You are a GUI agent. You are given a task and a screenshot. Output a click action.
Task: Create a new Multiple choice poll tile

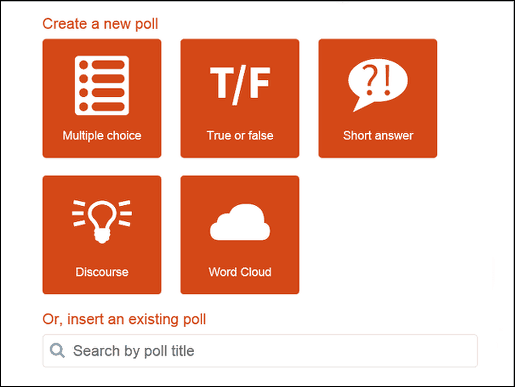102,98
